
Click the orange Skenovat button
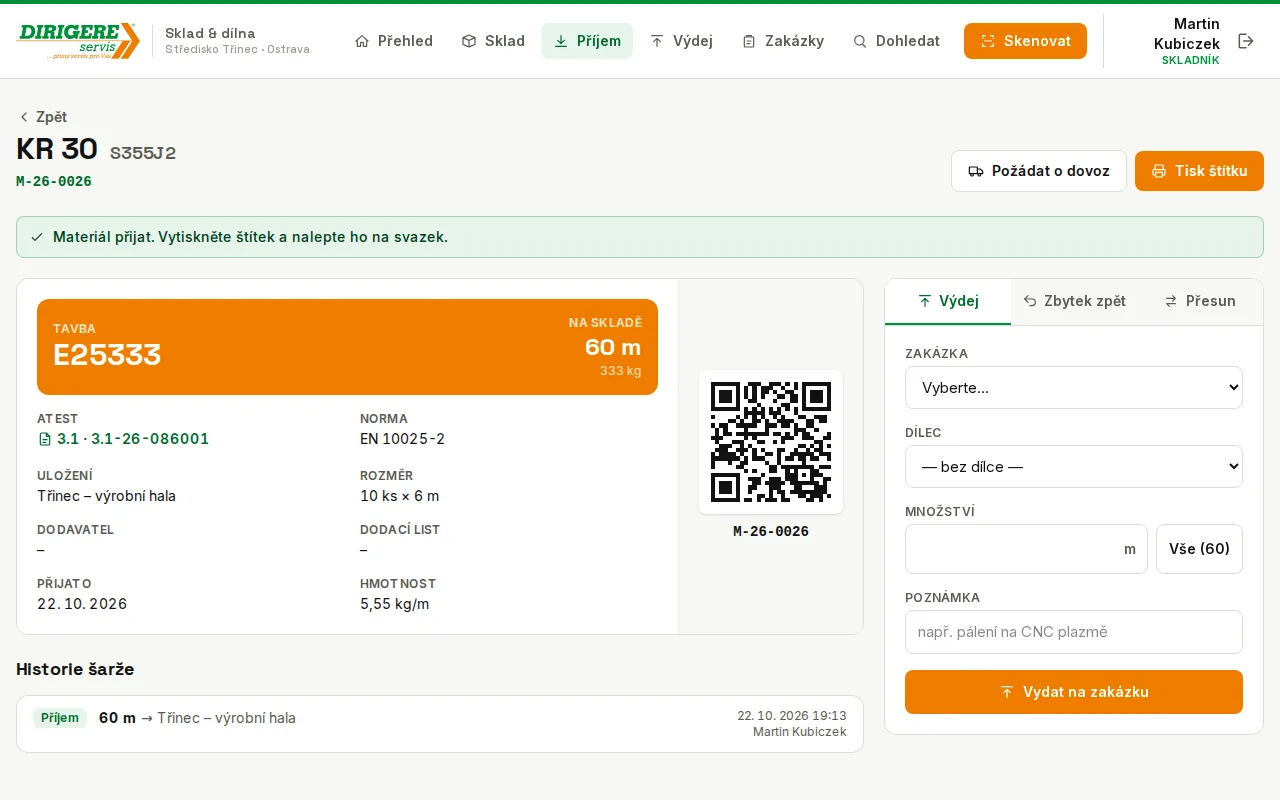1025,41
